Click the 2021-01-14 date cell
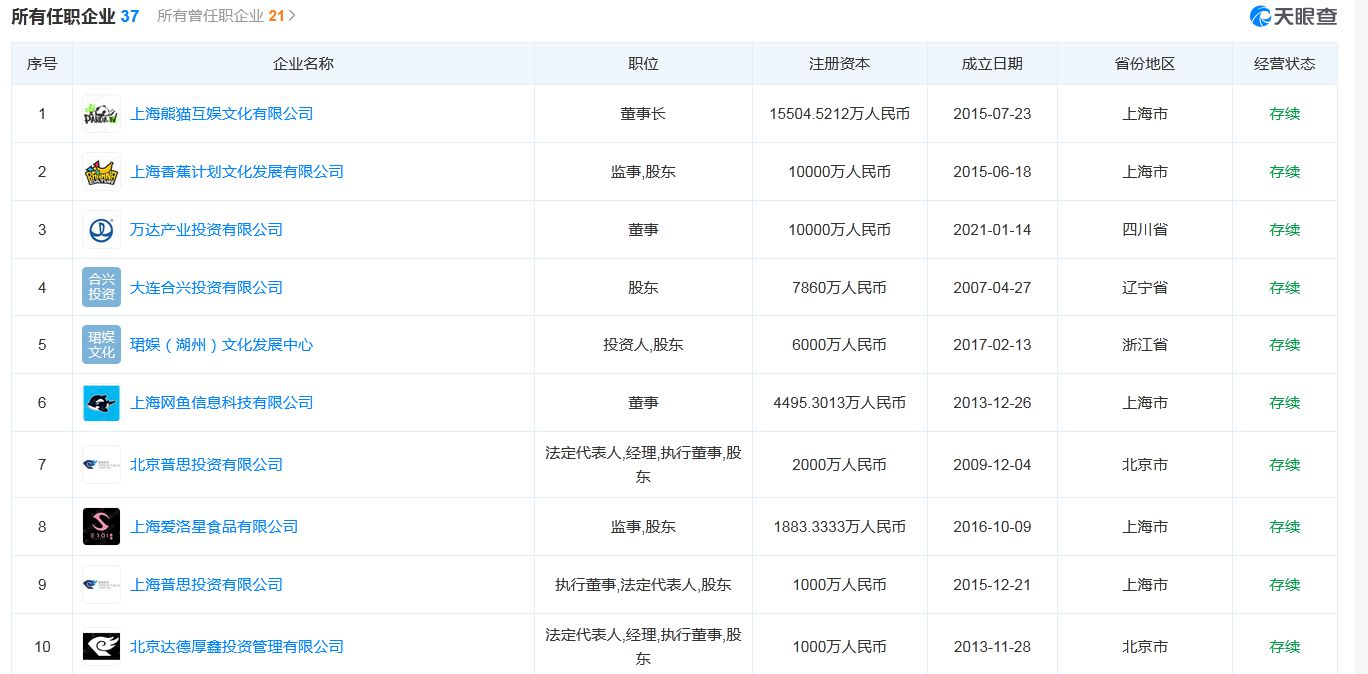 (x=992, y=230)
